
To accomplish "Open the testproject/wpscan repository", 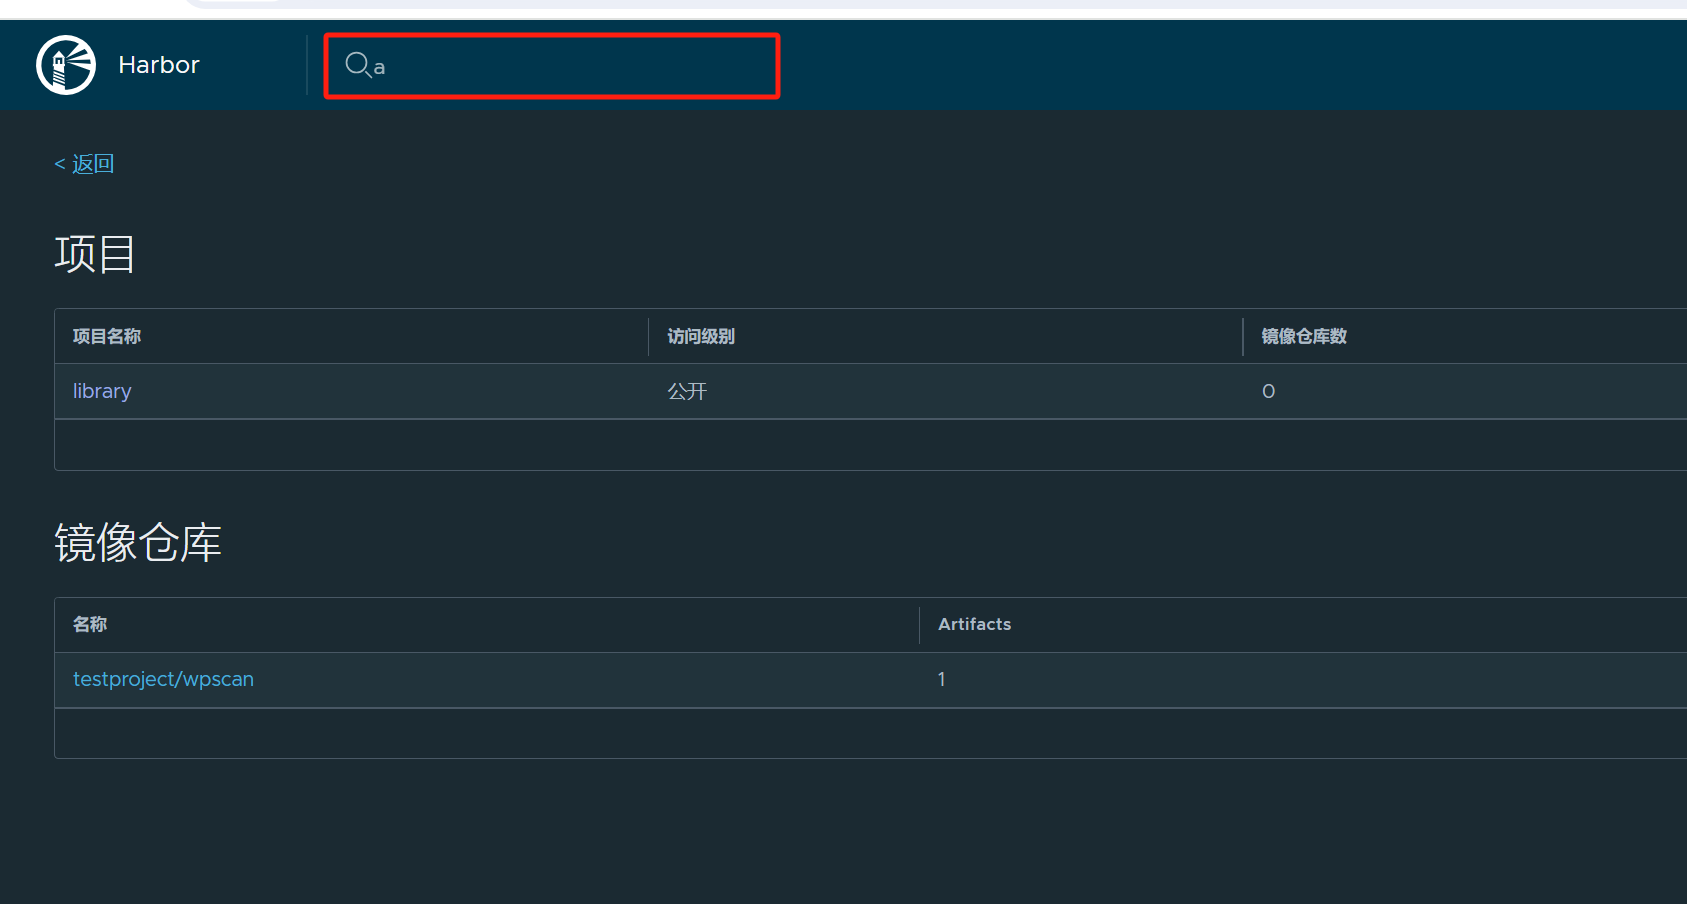I will pos(163,679).
